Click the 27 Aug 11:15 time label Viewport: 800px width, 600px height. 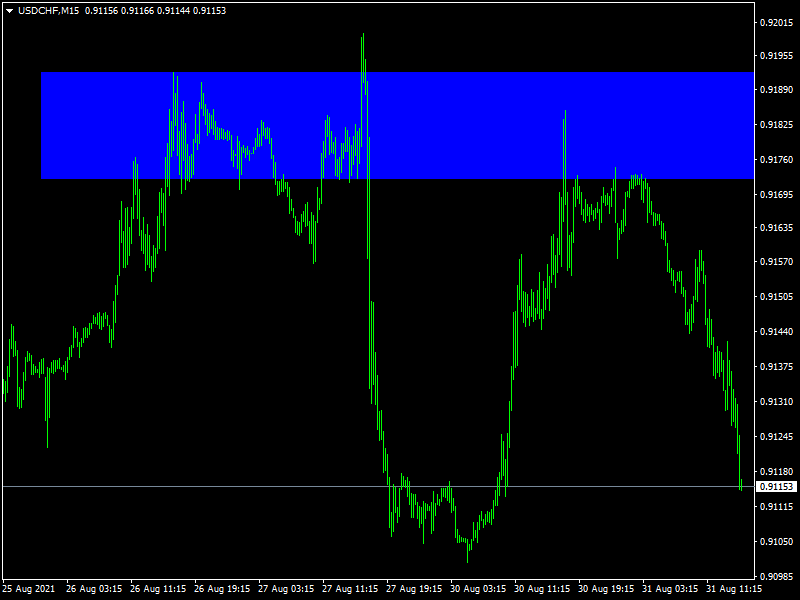[350, 589]
